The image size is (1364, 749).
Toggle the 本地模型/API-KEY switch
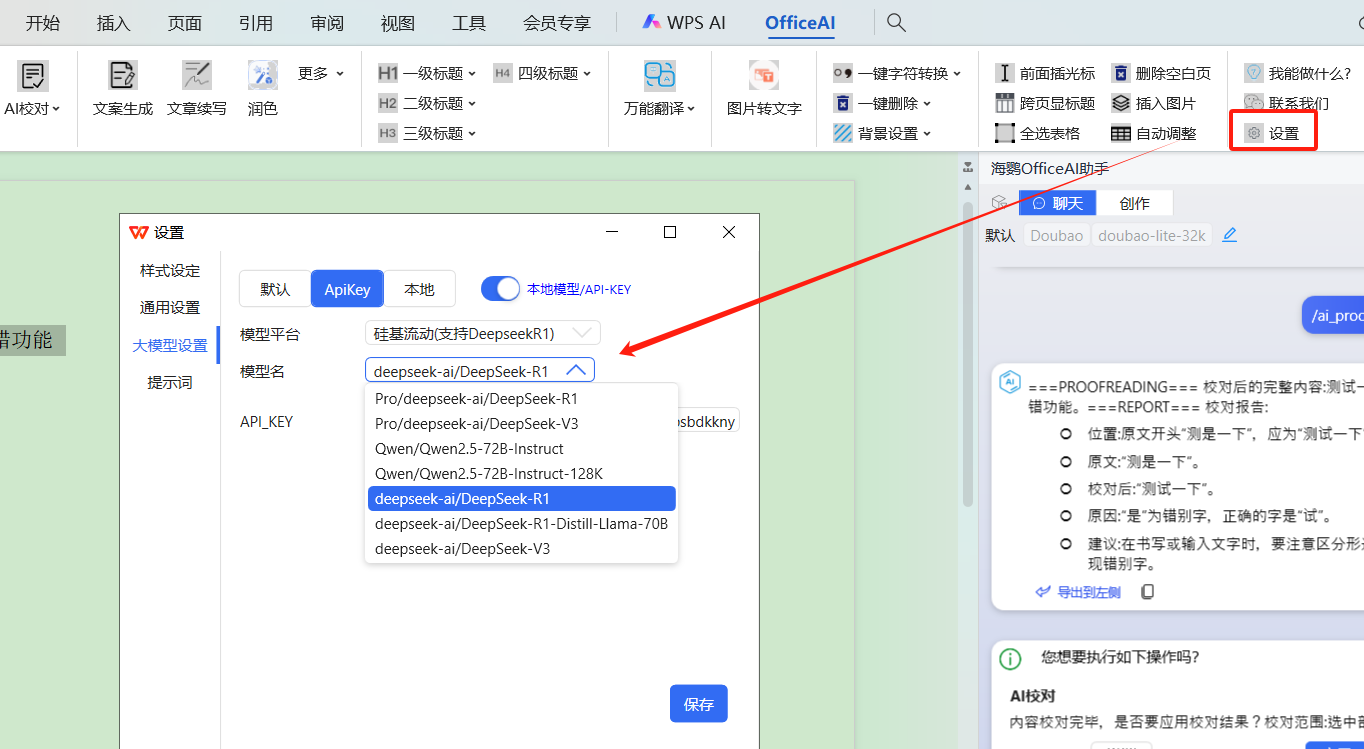tap(500, 289)
